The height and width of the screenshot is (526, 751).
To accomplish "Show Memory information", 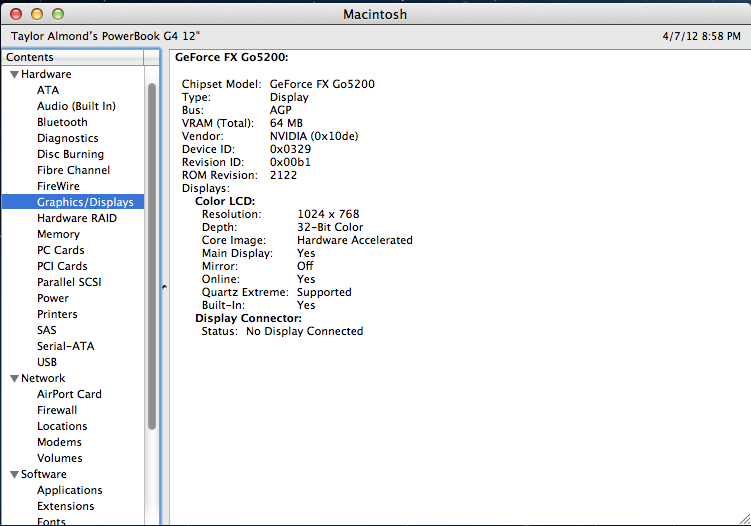I will click(x=58, y=234).
